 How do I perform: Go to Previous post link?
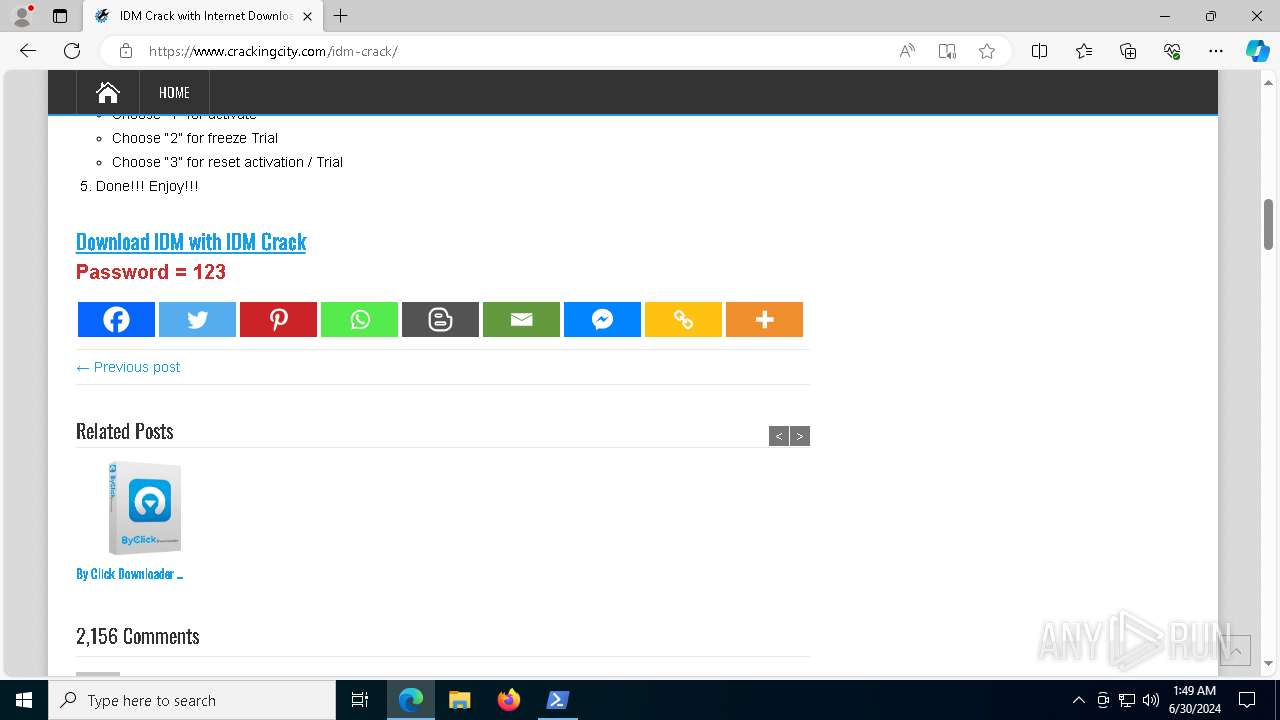(x=128, y=367)
